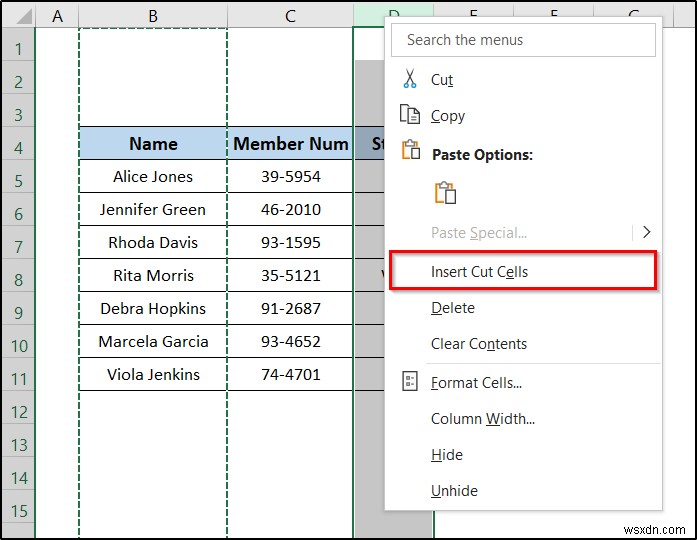Click the Cut scissors icon
Viewport: 697px width, 540px height.
pyautogui.click(x=409, y=79)
